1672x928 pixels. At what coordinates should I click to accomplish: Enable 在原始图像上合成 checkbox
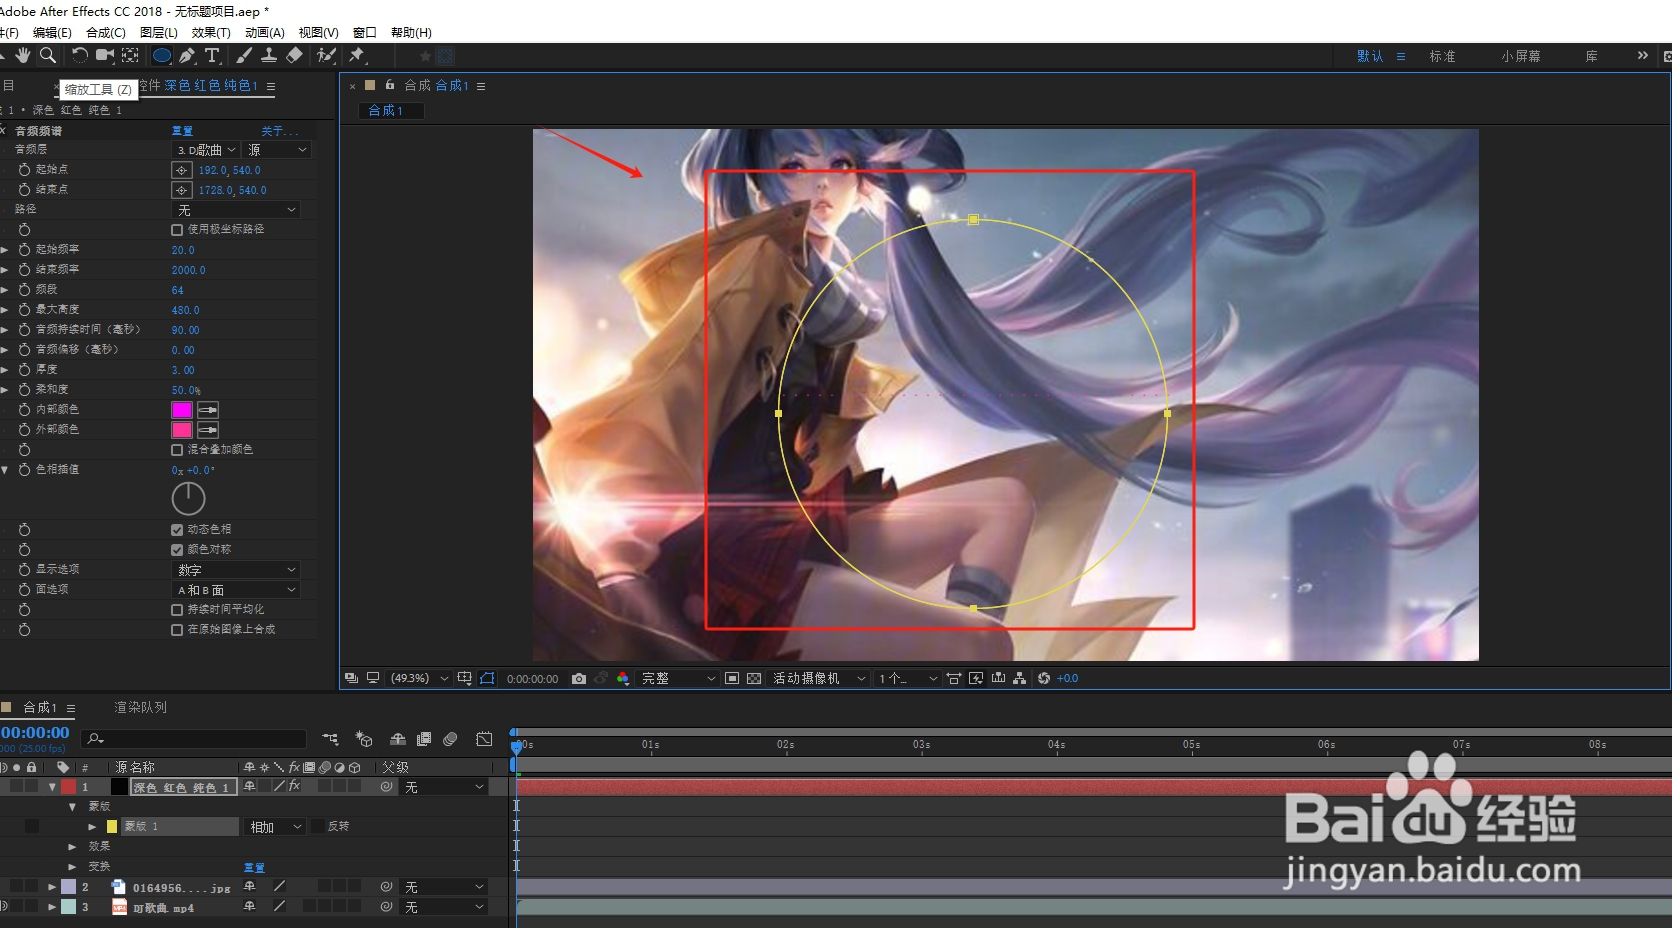tap(177, 630)
